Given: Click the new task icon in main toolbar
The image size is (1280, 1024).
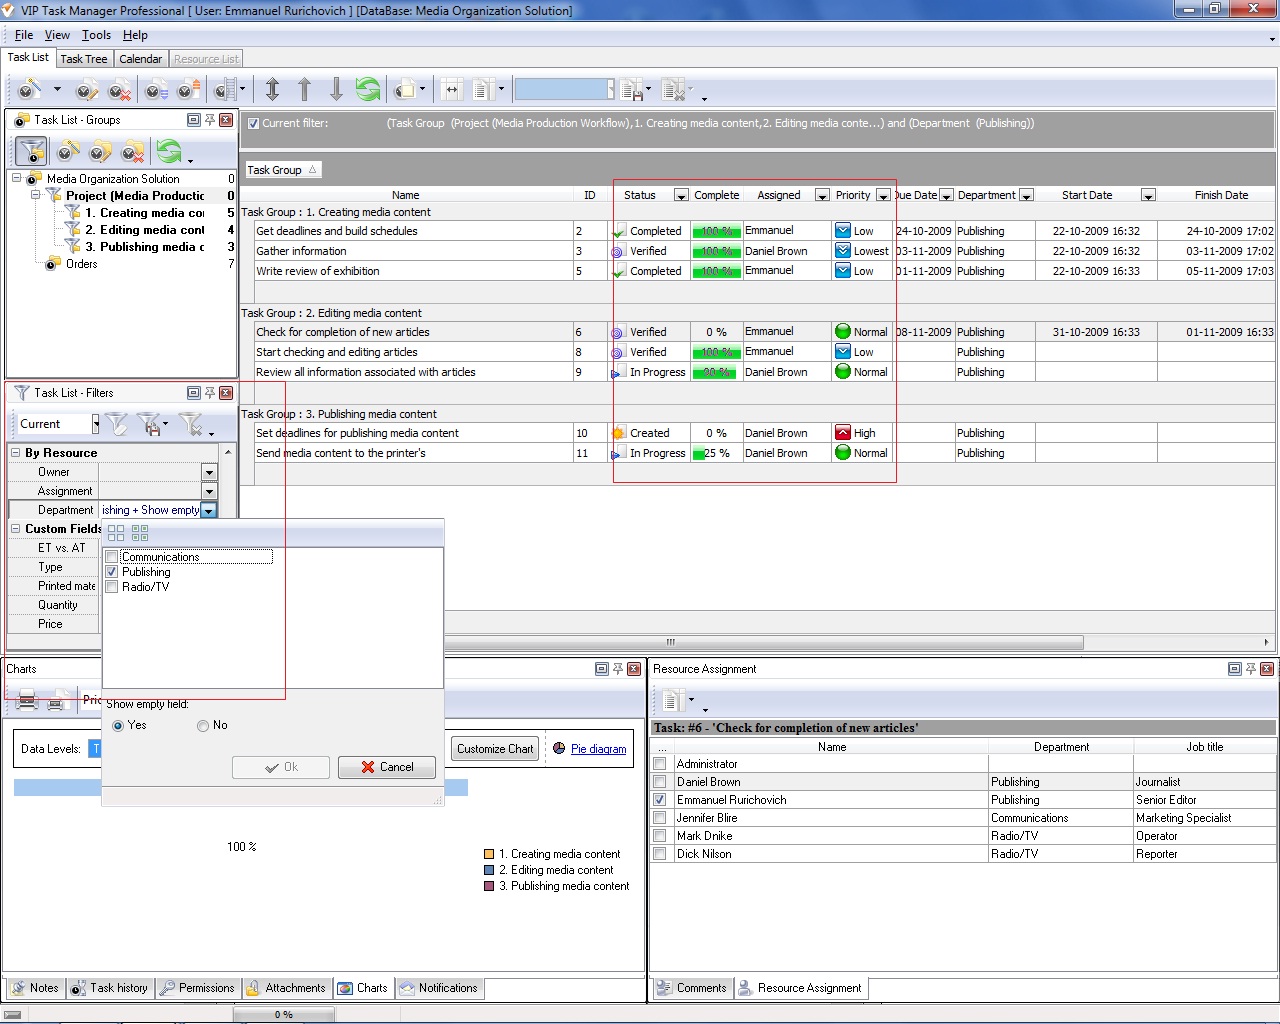Looking at the screenshot, I should (x=27, y=89).
